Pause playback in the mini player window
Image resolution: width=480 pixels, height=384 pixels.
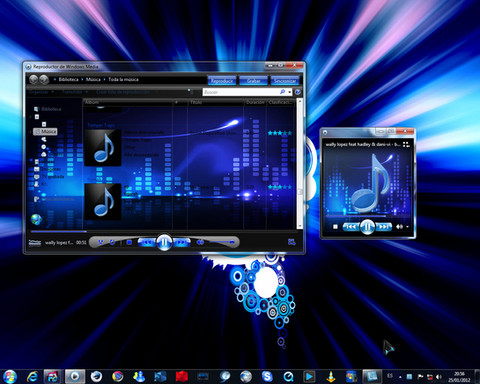tap(367, 227)
